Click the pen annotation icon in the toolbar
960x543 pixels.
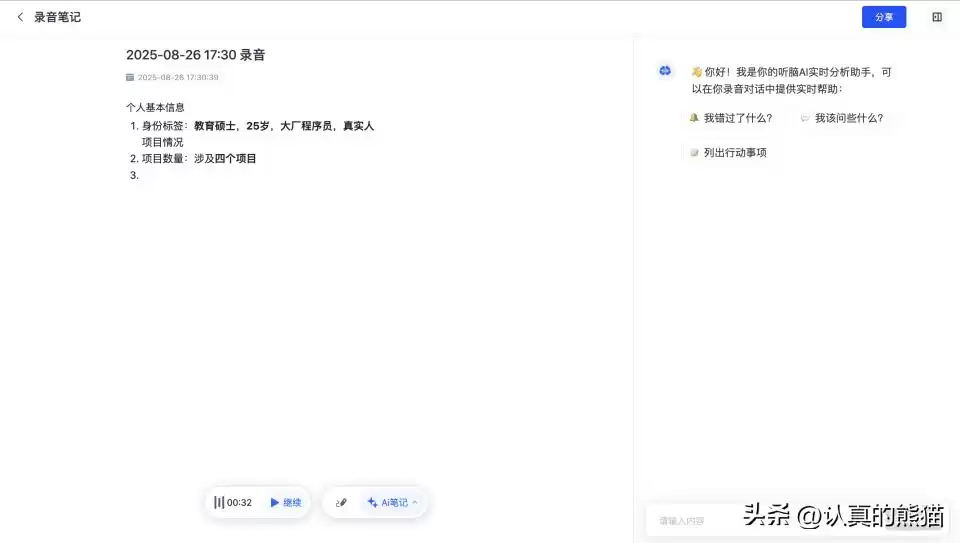[341, 503]
